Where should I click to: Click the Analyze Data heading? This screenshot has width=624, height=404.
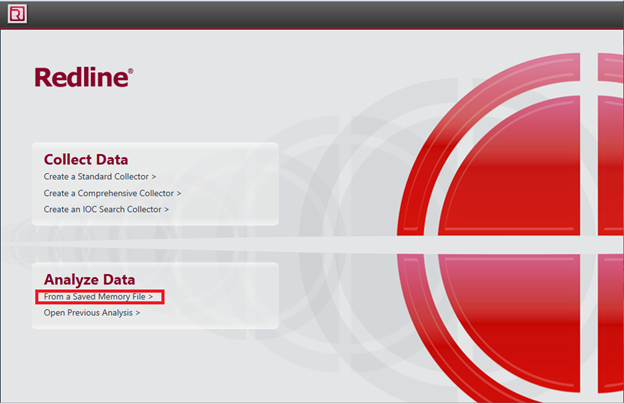tap(89, 280)
